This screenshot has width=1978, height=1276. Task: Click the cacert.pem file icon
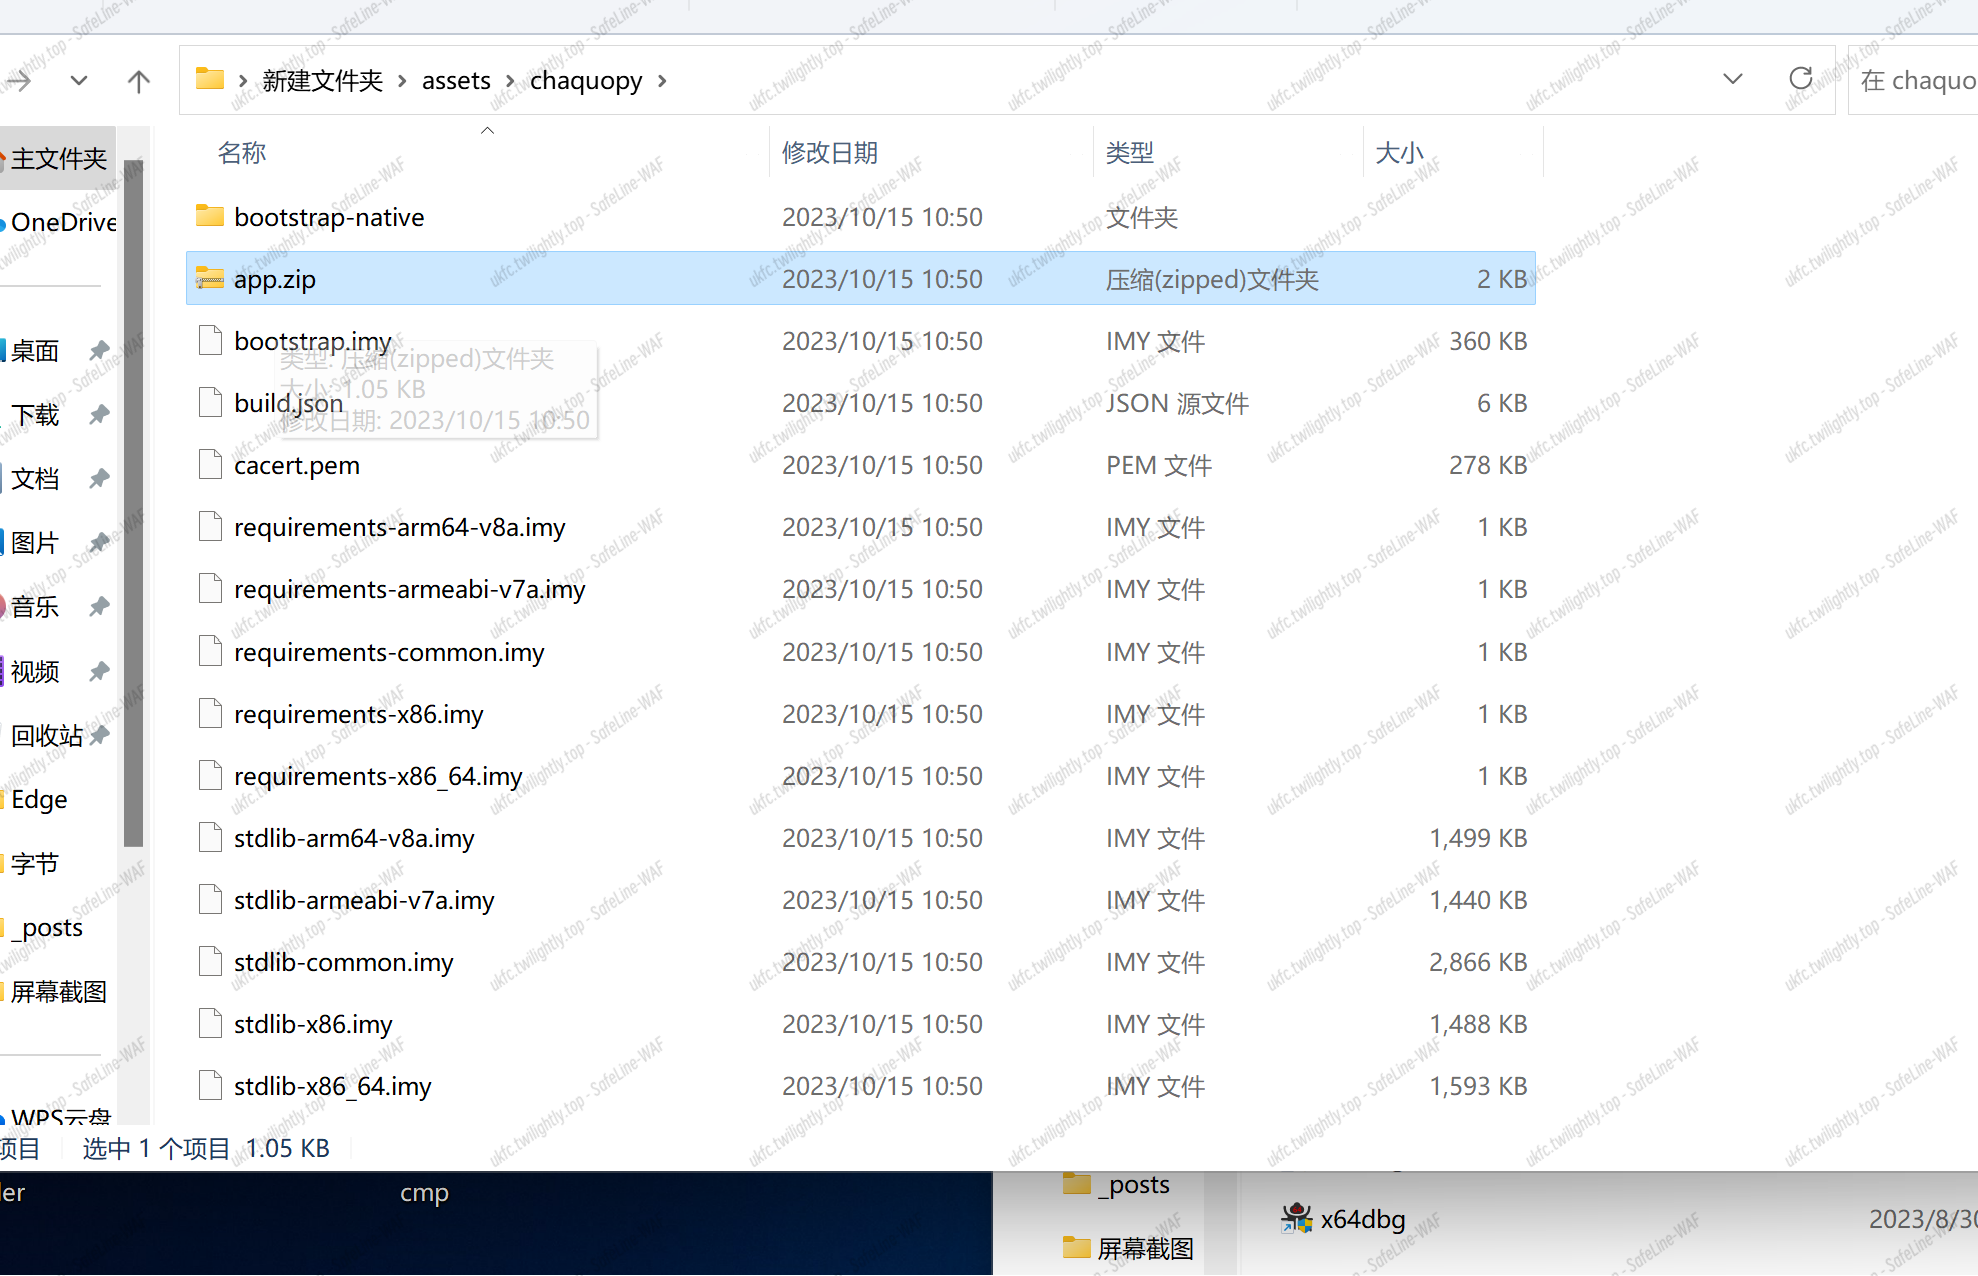pyautogui.click(x=209, y=465)
